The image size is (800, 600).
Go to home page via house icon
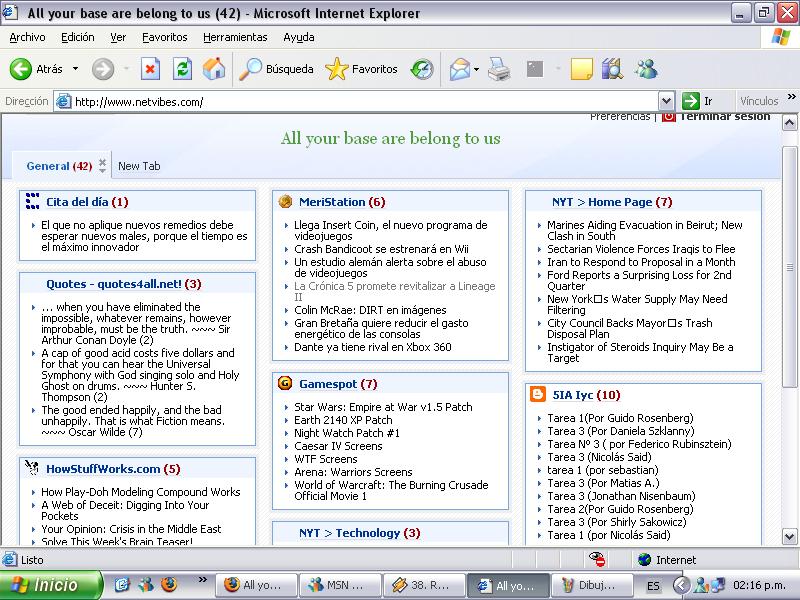click(214, 69)
